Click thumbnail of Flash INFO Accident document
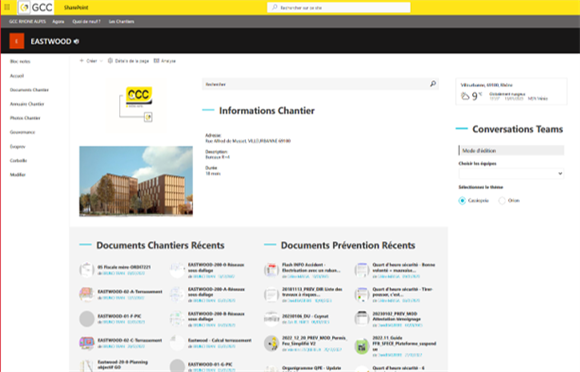Viewport: 580px width, 372px height. click(x=271, y=270)
